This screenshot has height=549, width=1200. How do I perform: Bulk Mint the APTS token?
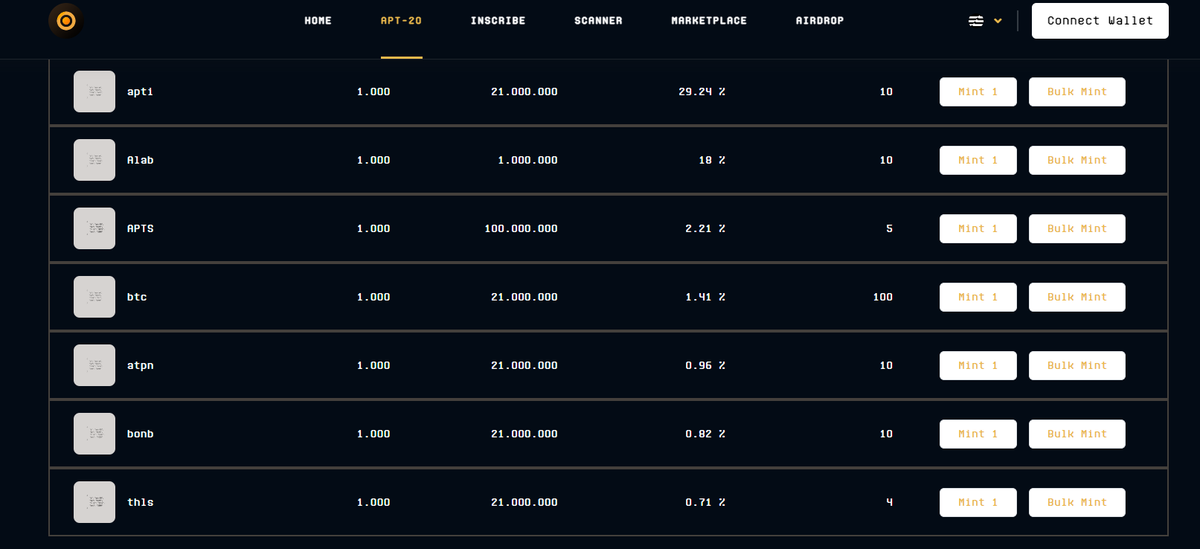tap(1077, 229)
